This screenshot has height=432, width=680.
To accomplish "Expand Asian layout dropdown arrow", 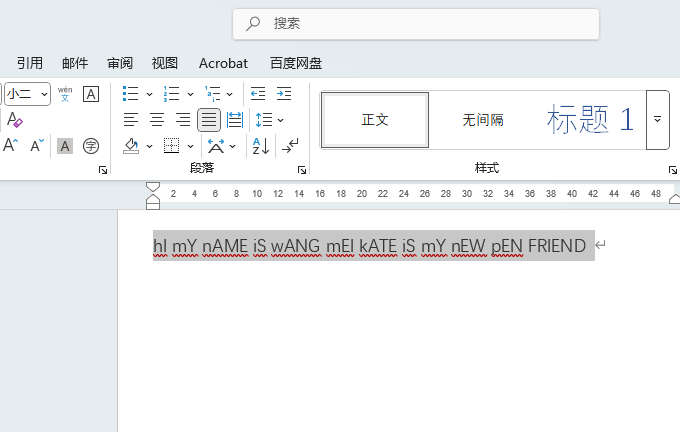I will [232, 147].
